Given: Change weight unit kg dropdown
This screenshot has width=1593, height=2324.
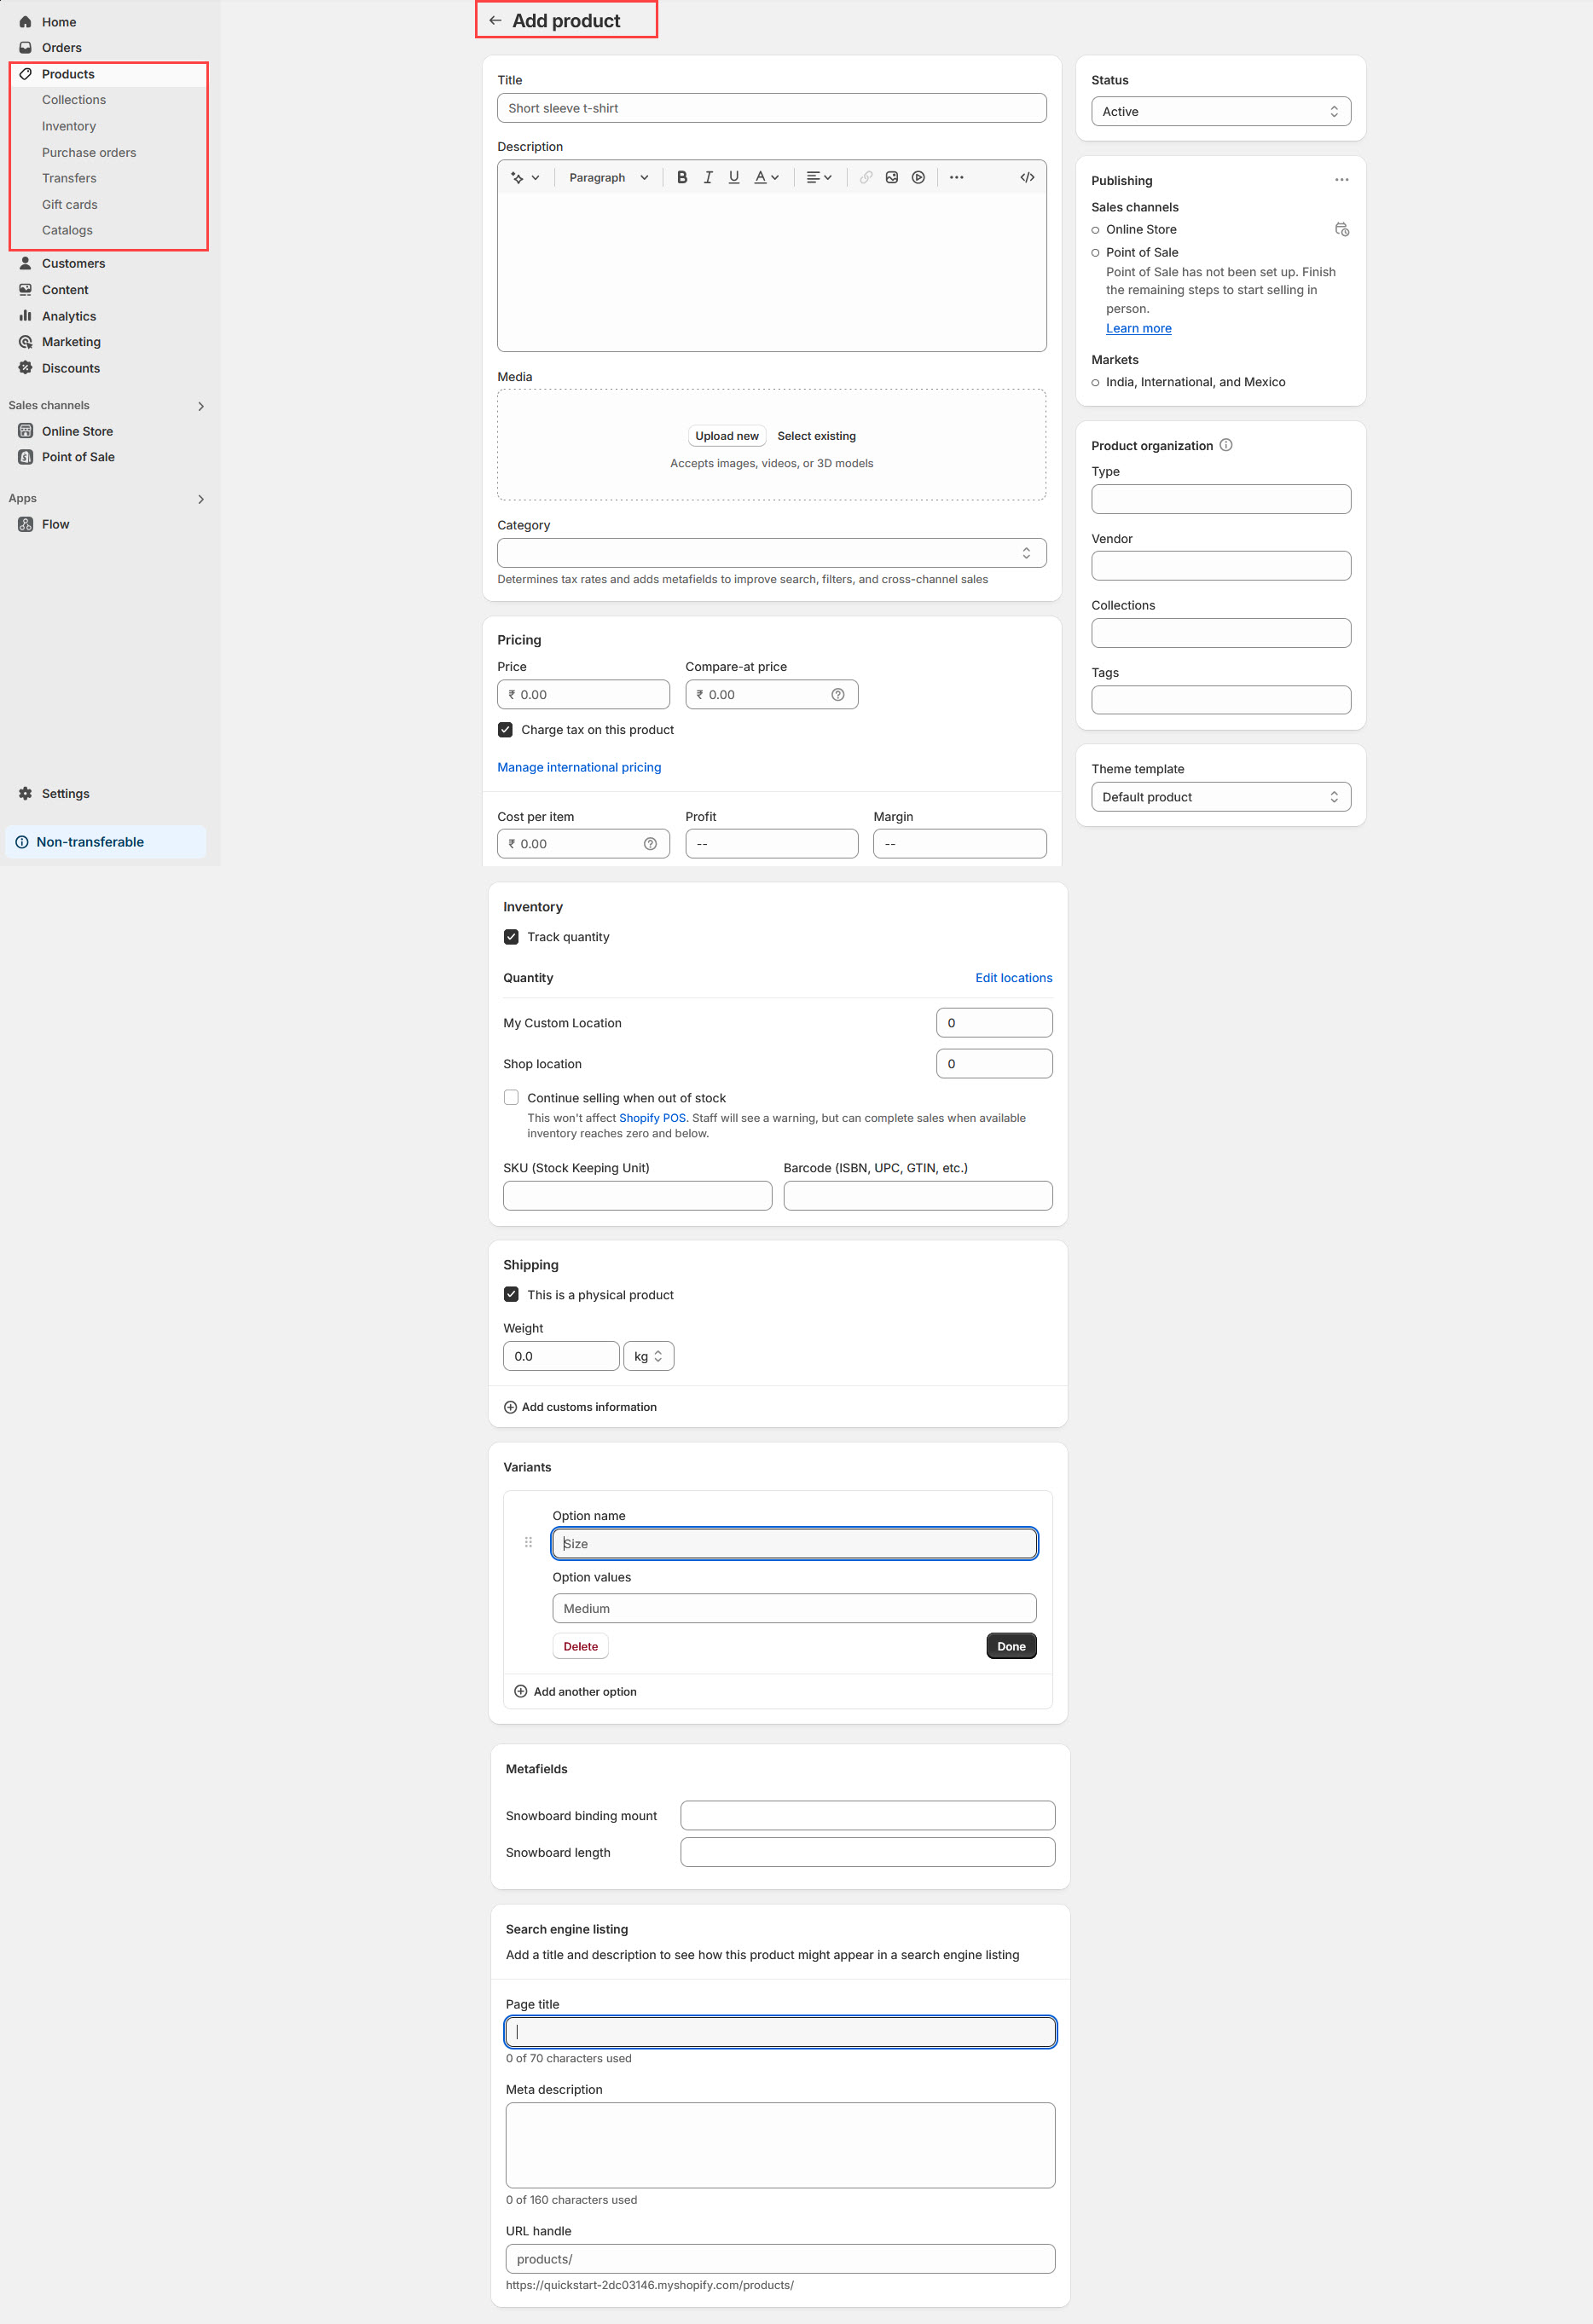Looking at the screenshot, I should (x=648, y=1356).
